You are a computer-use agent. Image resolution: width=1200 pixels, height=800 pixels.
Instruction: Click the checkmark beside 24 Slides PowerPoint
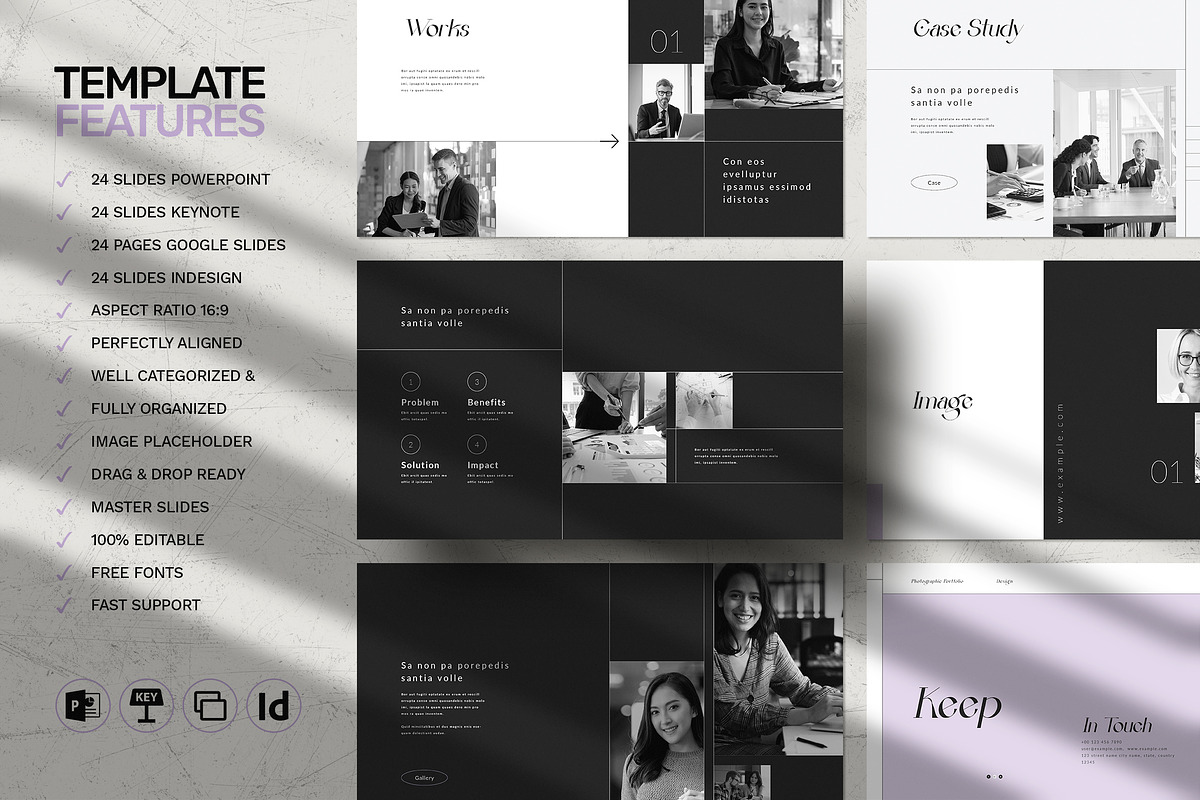click(65, 180)
